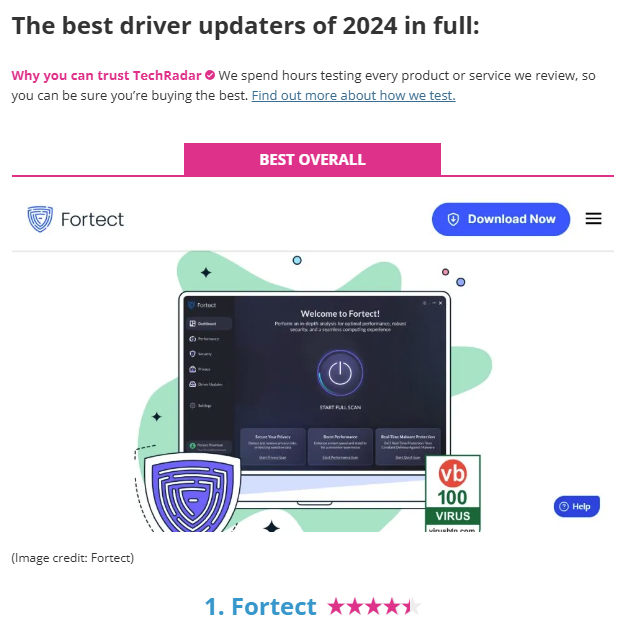Click the Fortect star rating

(374, 607)
